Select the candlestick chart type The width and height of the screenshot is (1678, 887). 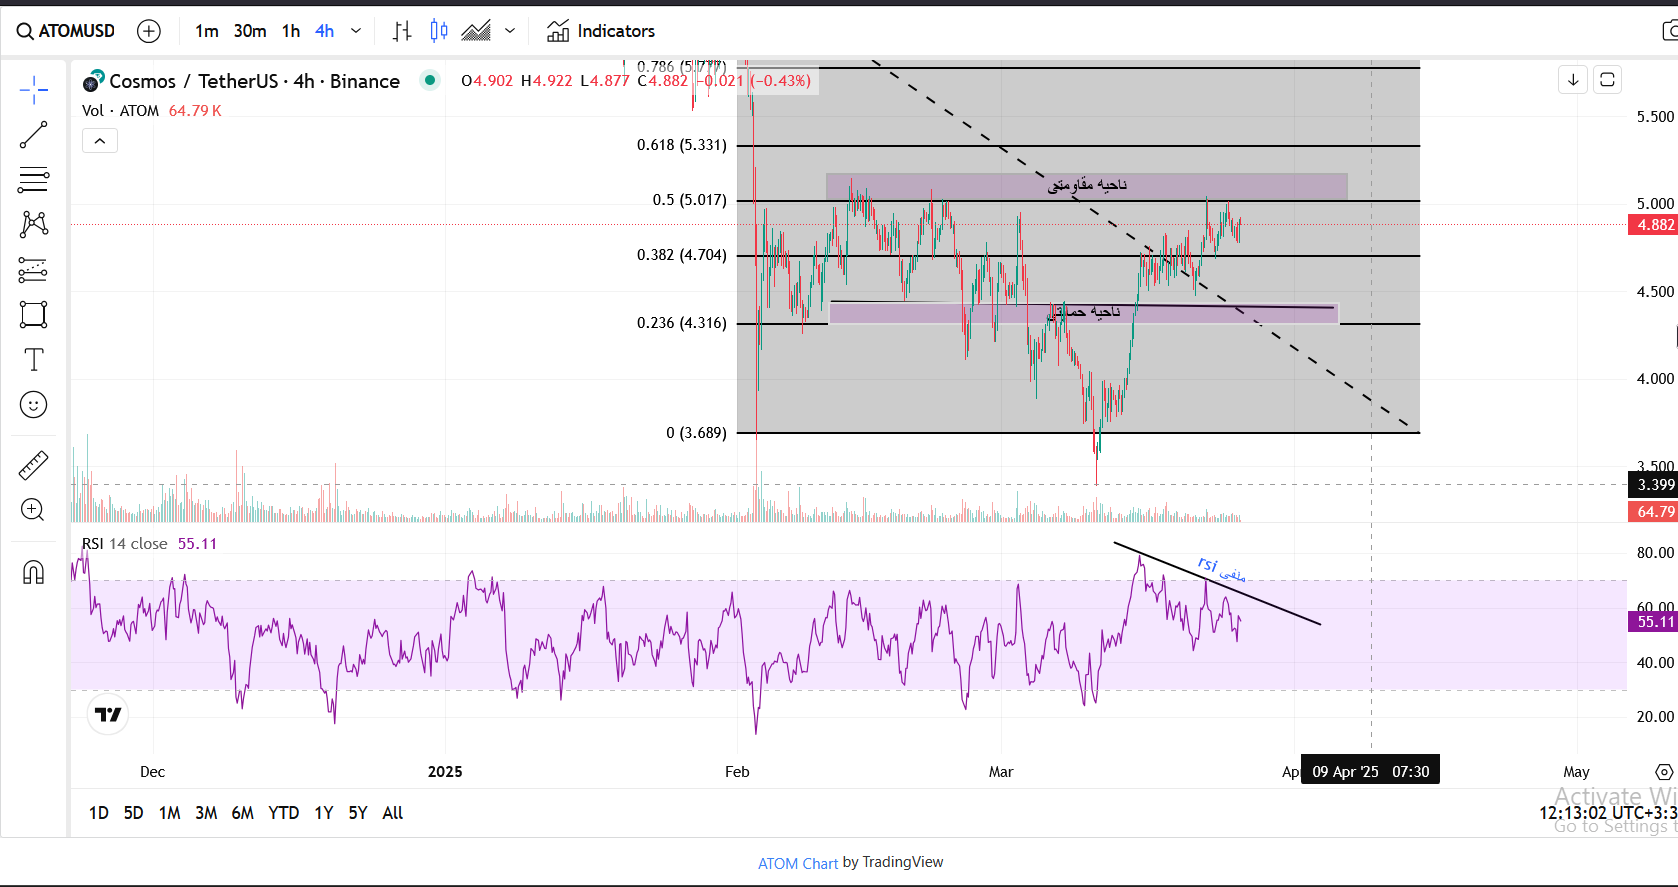439,31
